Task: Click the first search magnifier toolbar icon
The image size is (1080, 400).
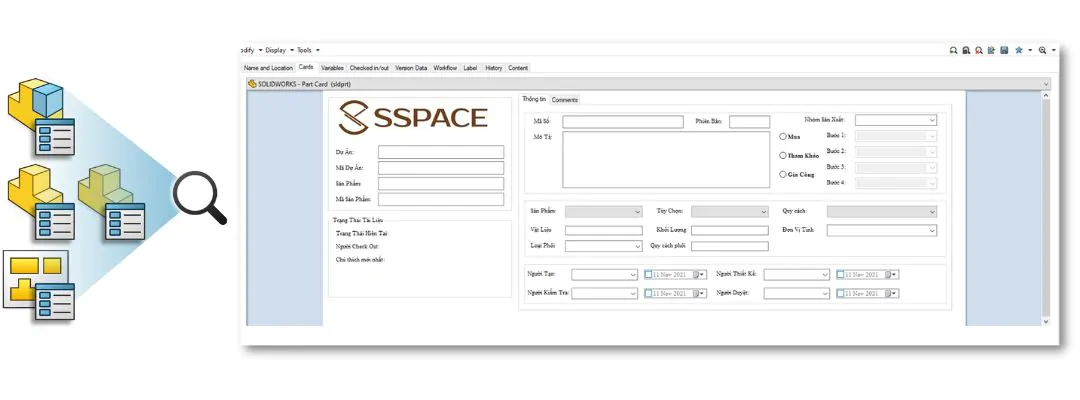Action: pos(953,50)
